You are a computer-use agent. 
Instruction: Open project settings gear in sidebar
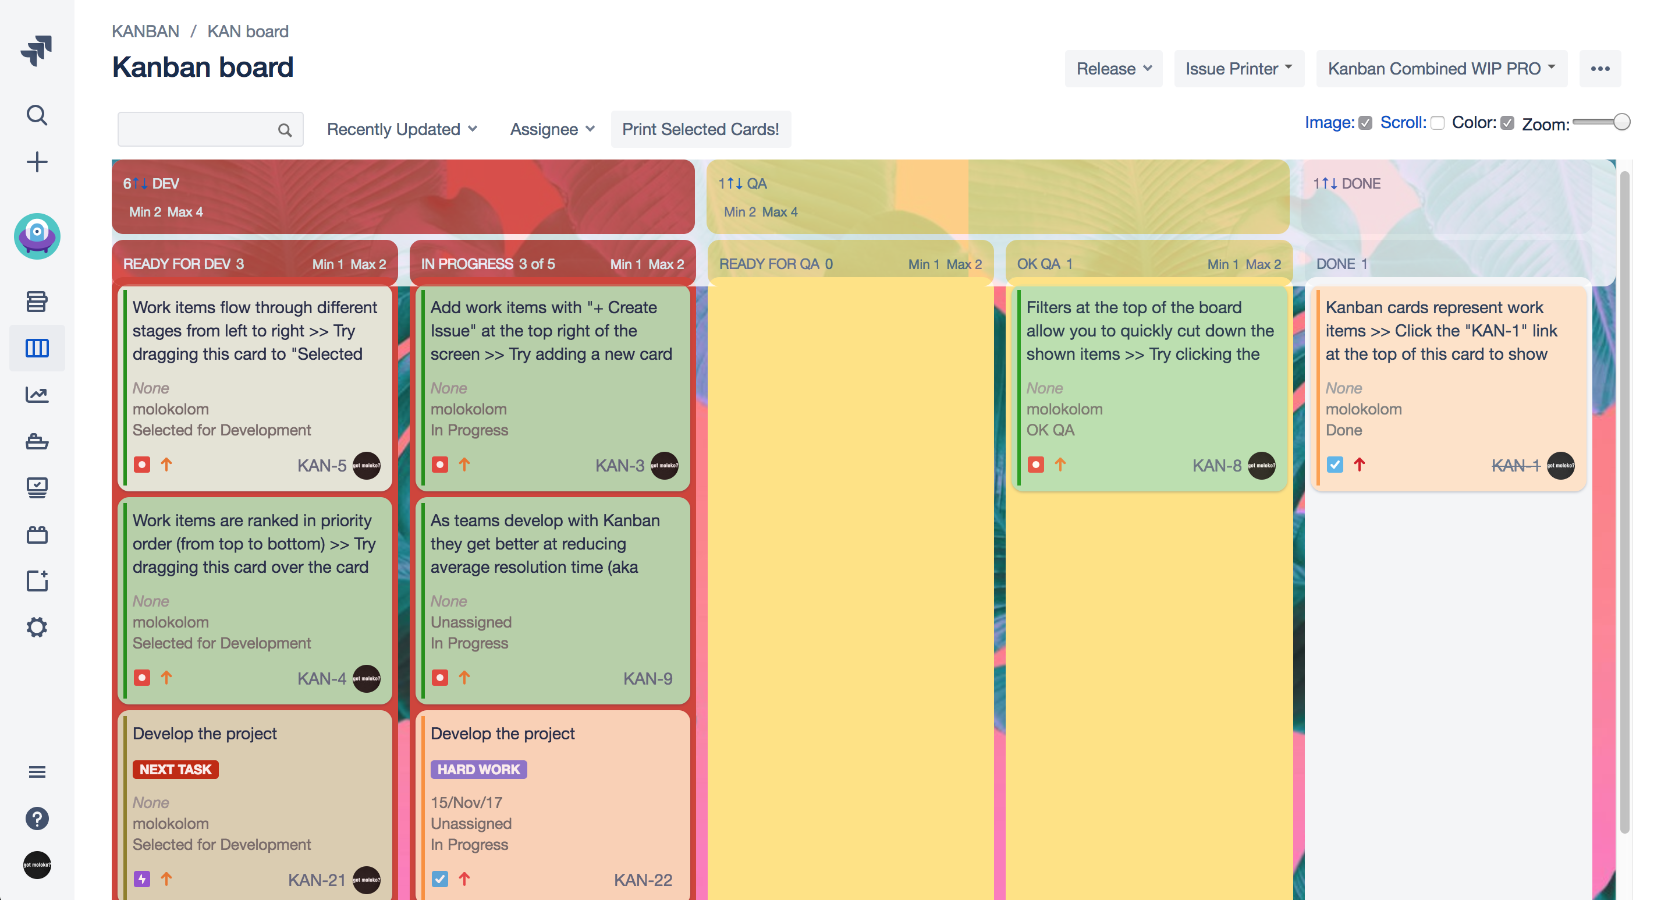click(x=37, y=627)
